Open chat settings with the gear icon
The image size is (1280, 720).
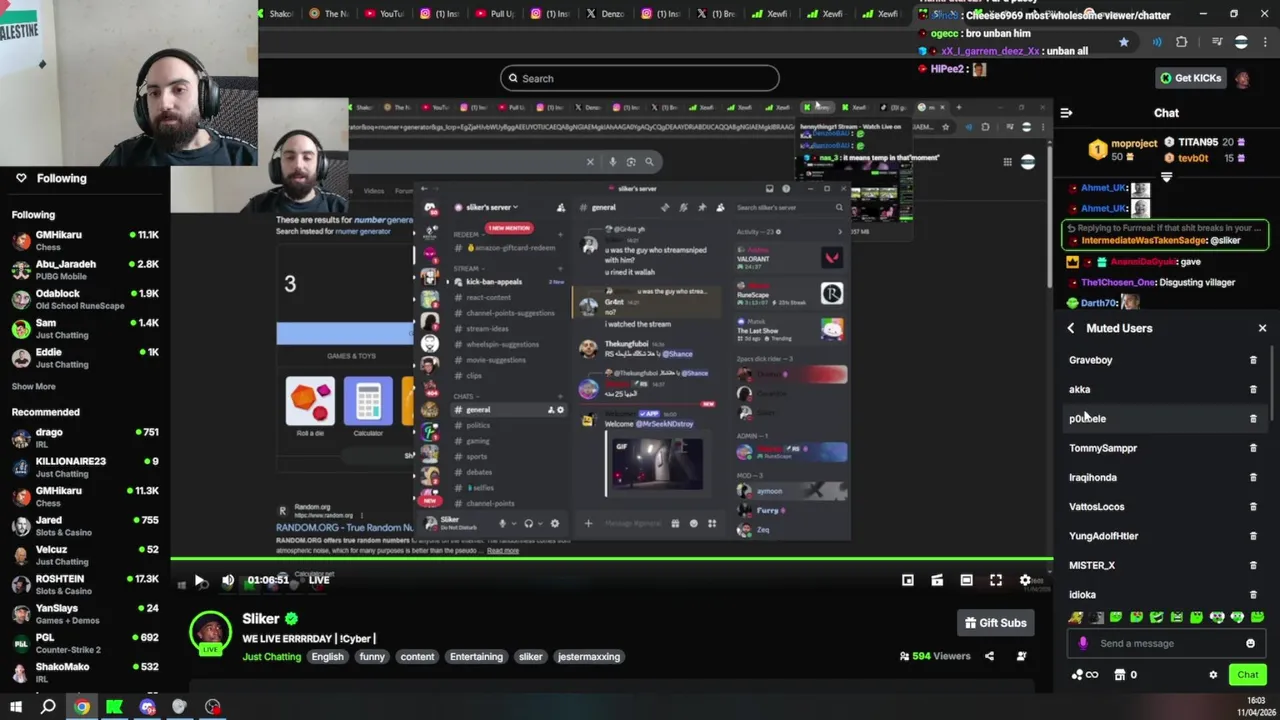tap(1213, 675)
